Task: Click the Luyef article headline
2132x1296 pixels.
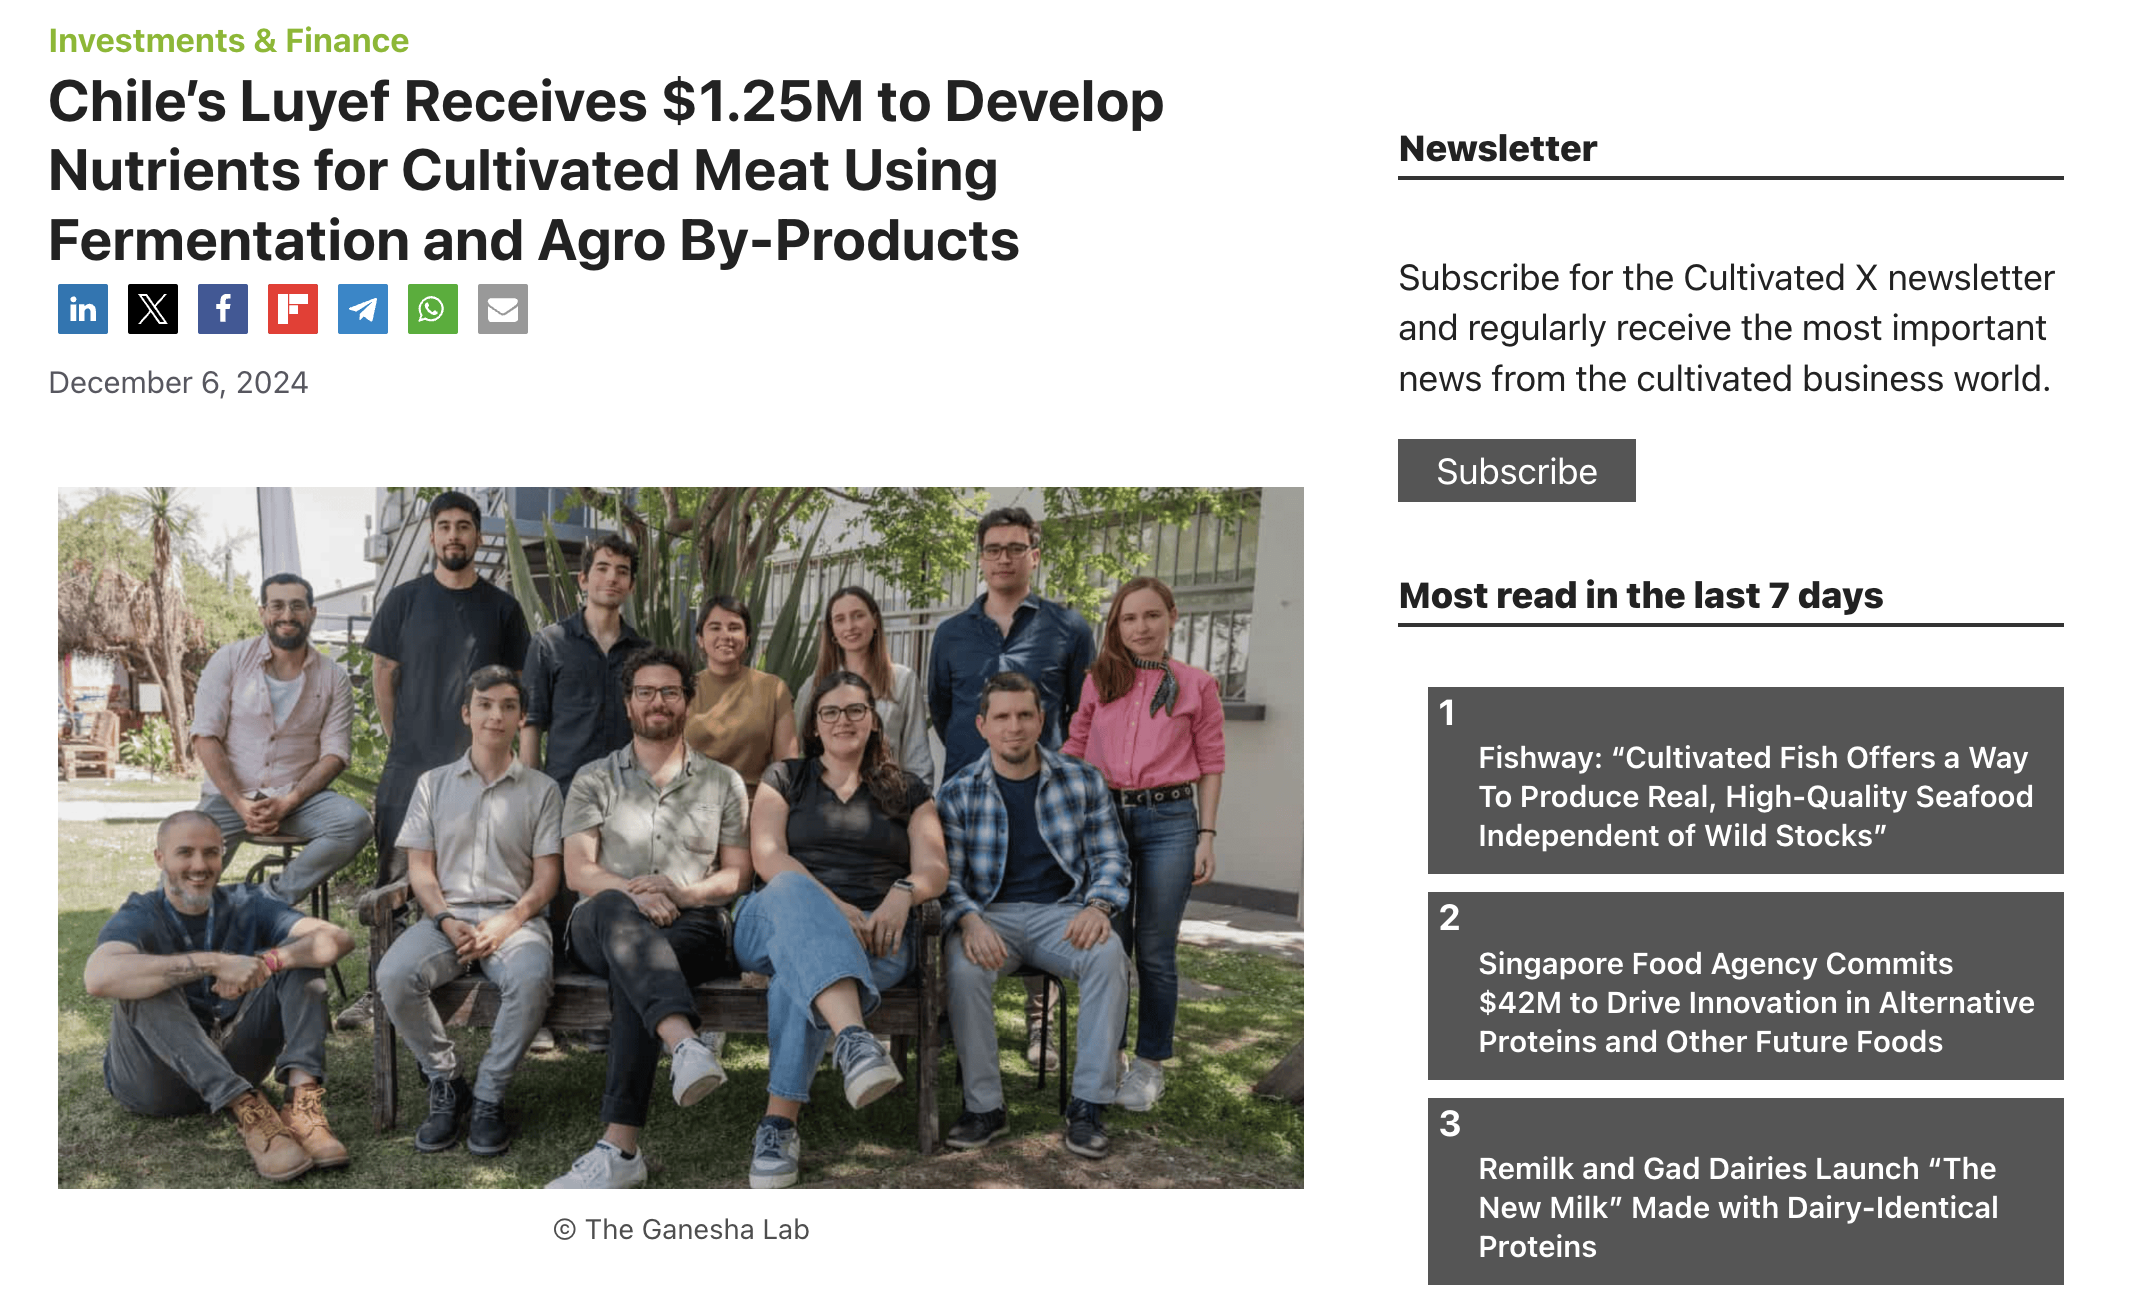Action: (x=607, y=170)
